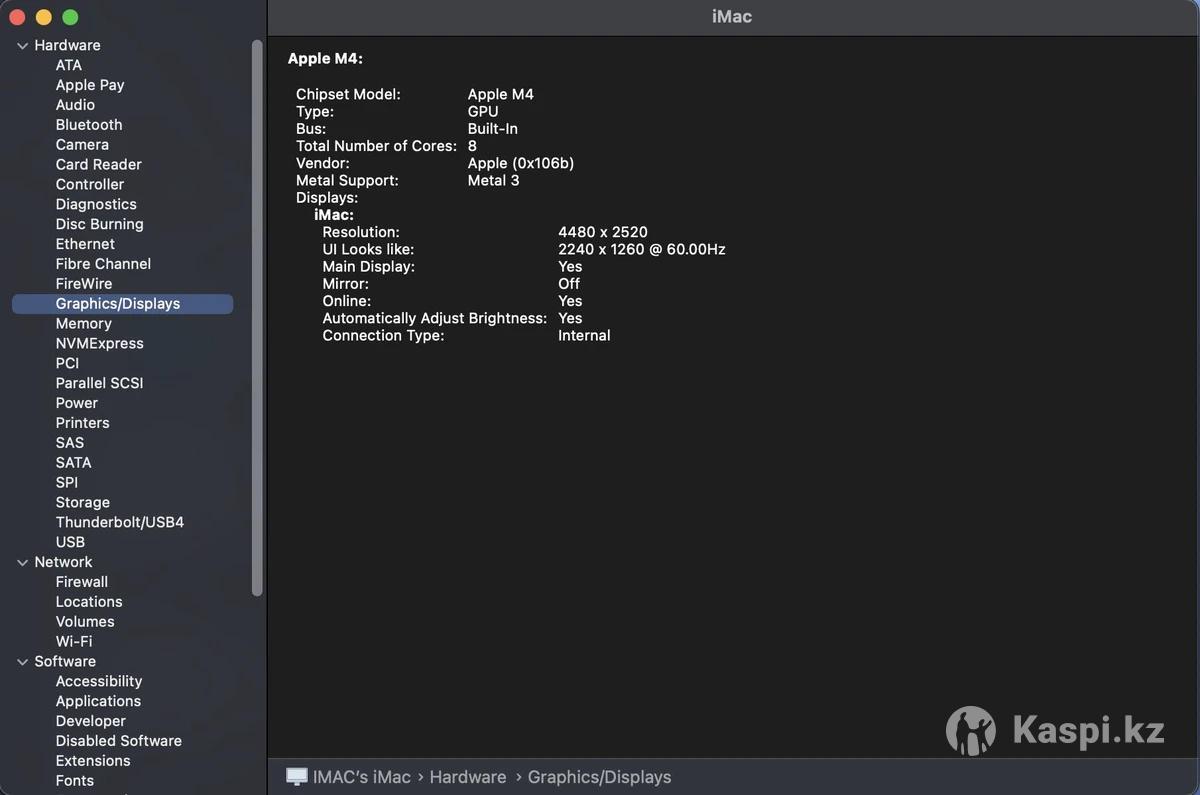Image resolution: width=1200 pixels, height=795 pixels.
Task: Collapse the Network section
Action: (x=22, y=563)
